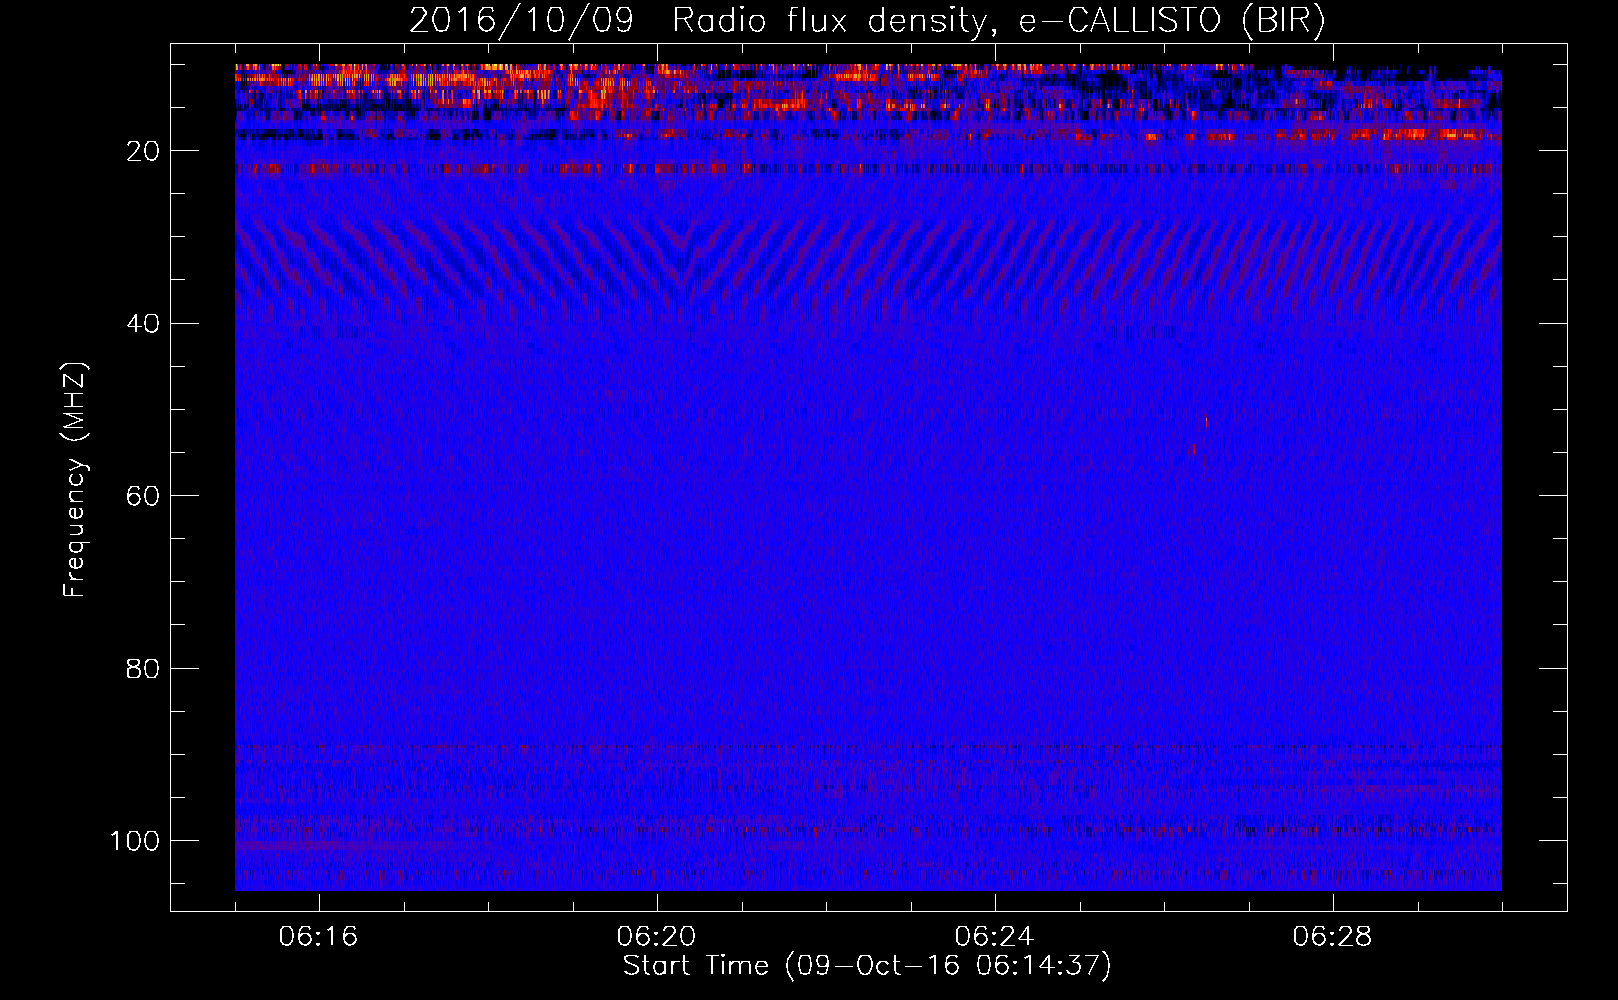Click the 06:28 time tick label
Image resolution: width=1618 pixels, height=1000 pixels.
(1333, 936)
